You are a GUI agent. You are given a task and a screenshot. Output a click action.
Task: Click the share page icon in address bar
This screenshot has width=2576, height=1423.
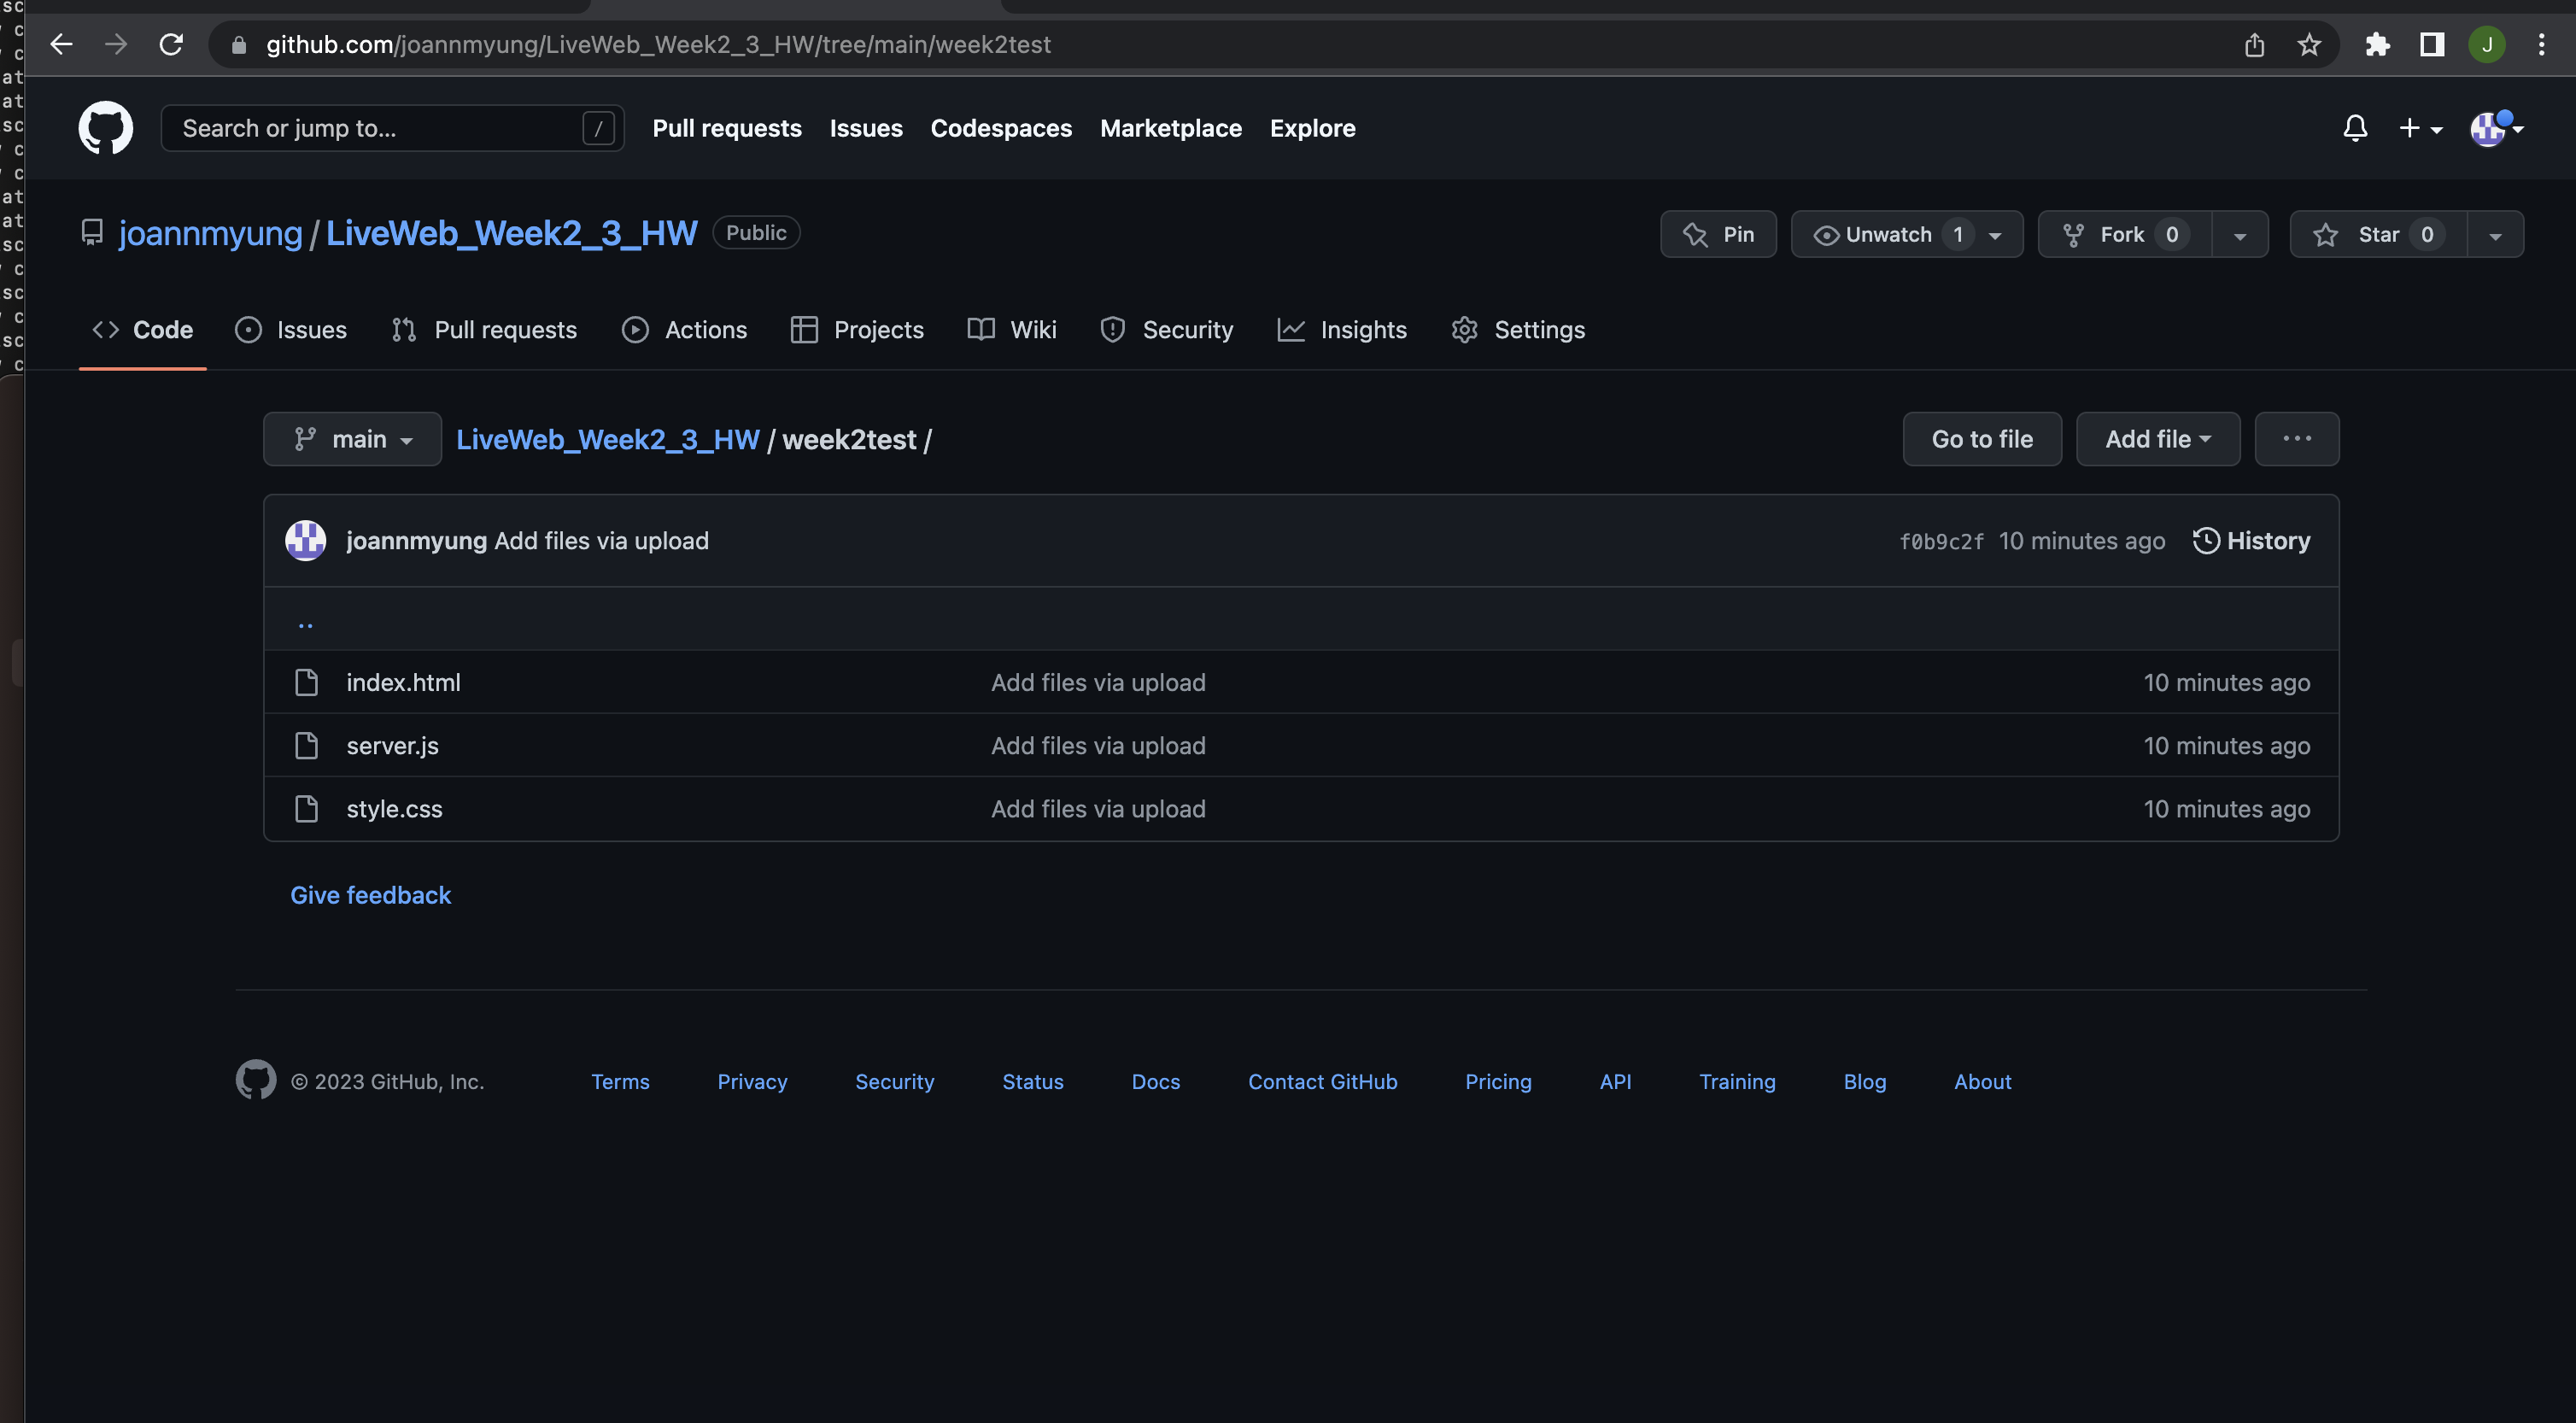(2254, 45)
